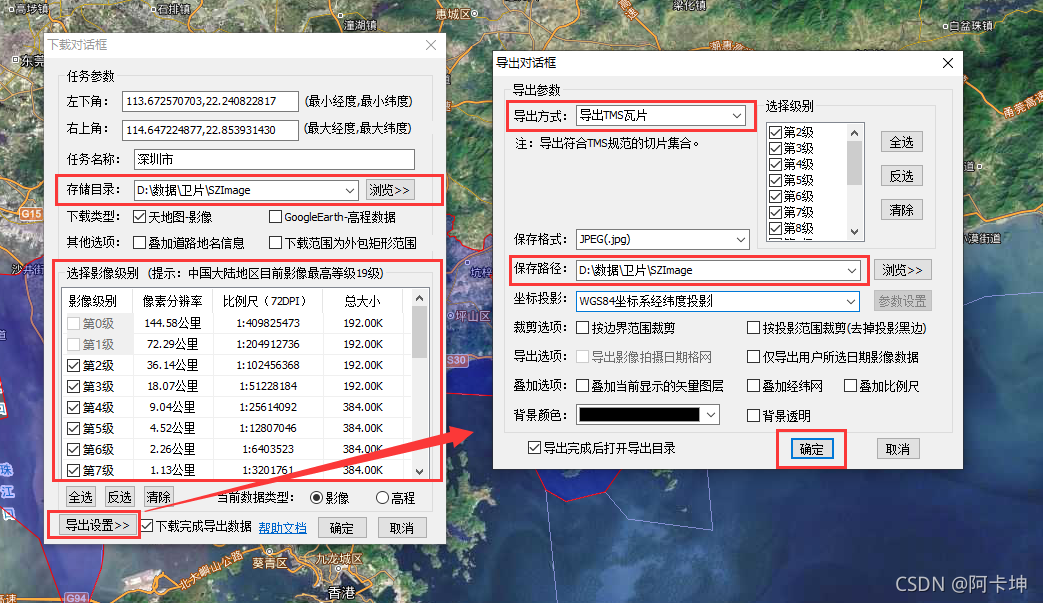Check the 天地图-影像 download type checkbox
Screen dimensions: 1043x603
pos(140,217)
